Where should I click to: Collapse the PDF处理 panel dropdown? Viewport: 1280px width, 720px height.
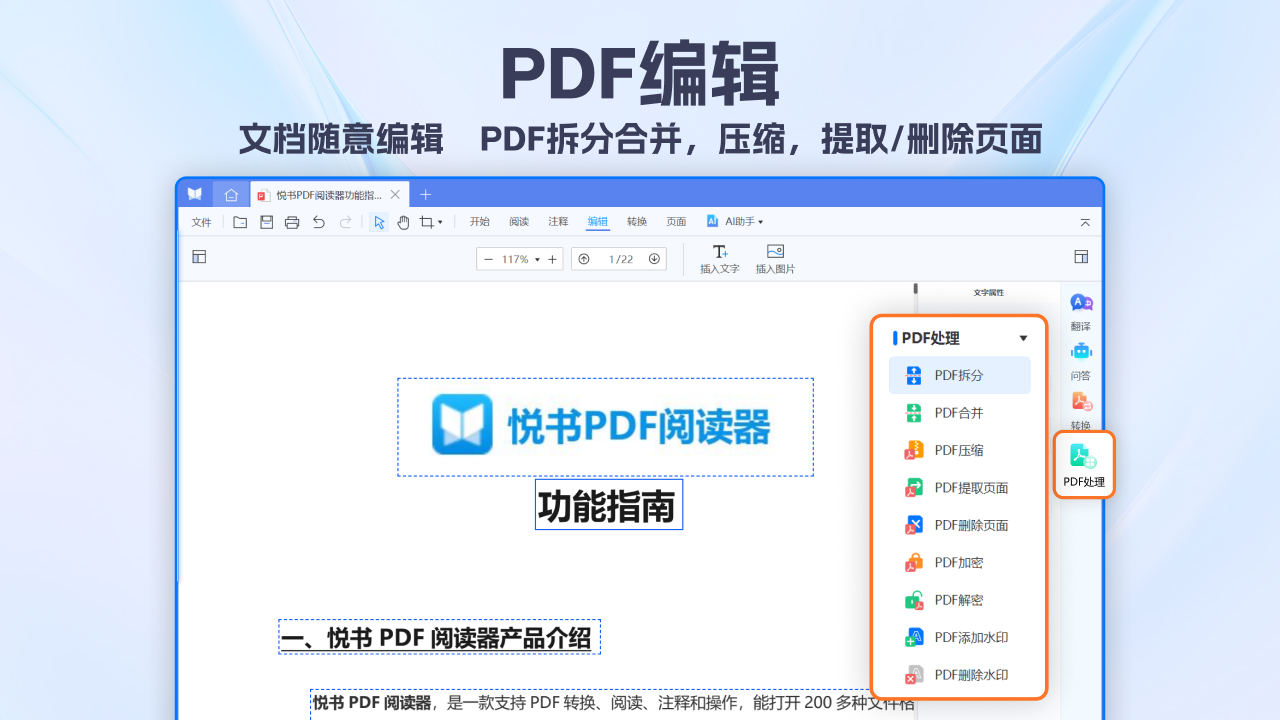coord(1022,338)
